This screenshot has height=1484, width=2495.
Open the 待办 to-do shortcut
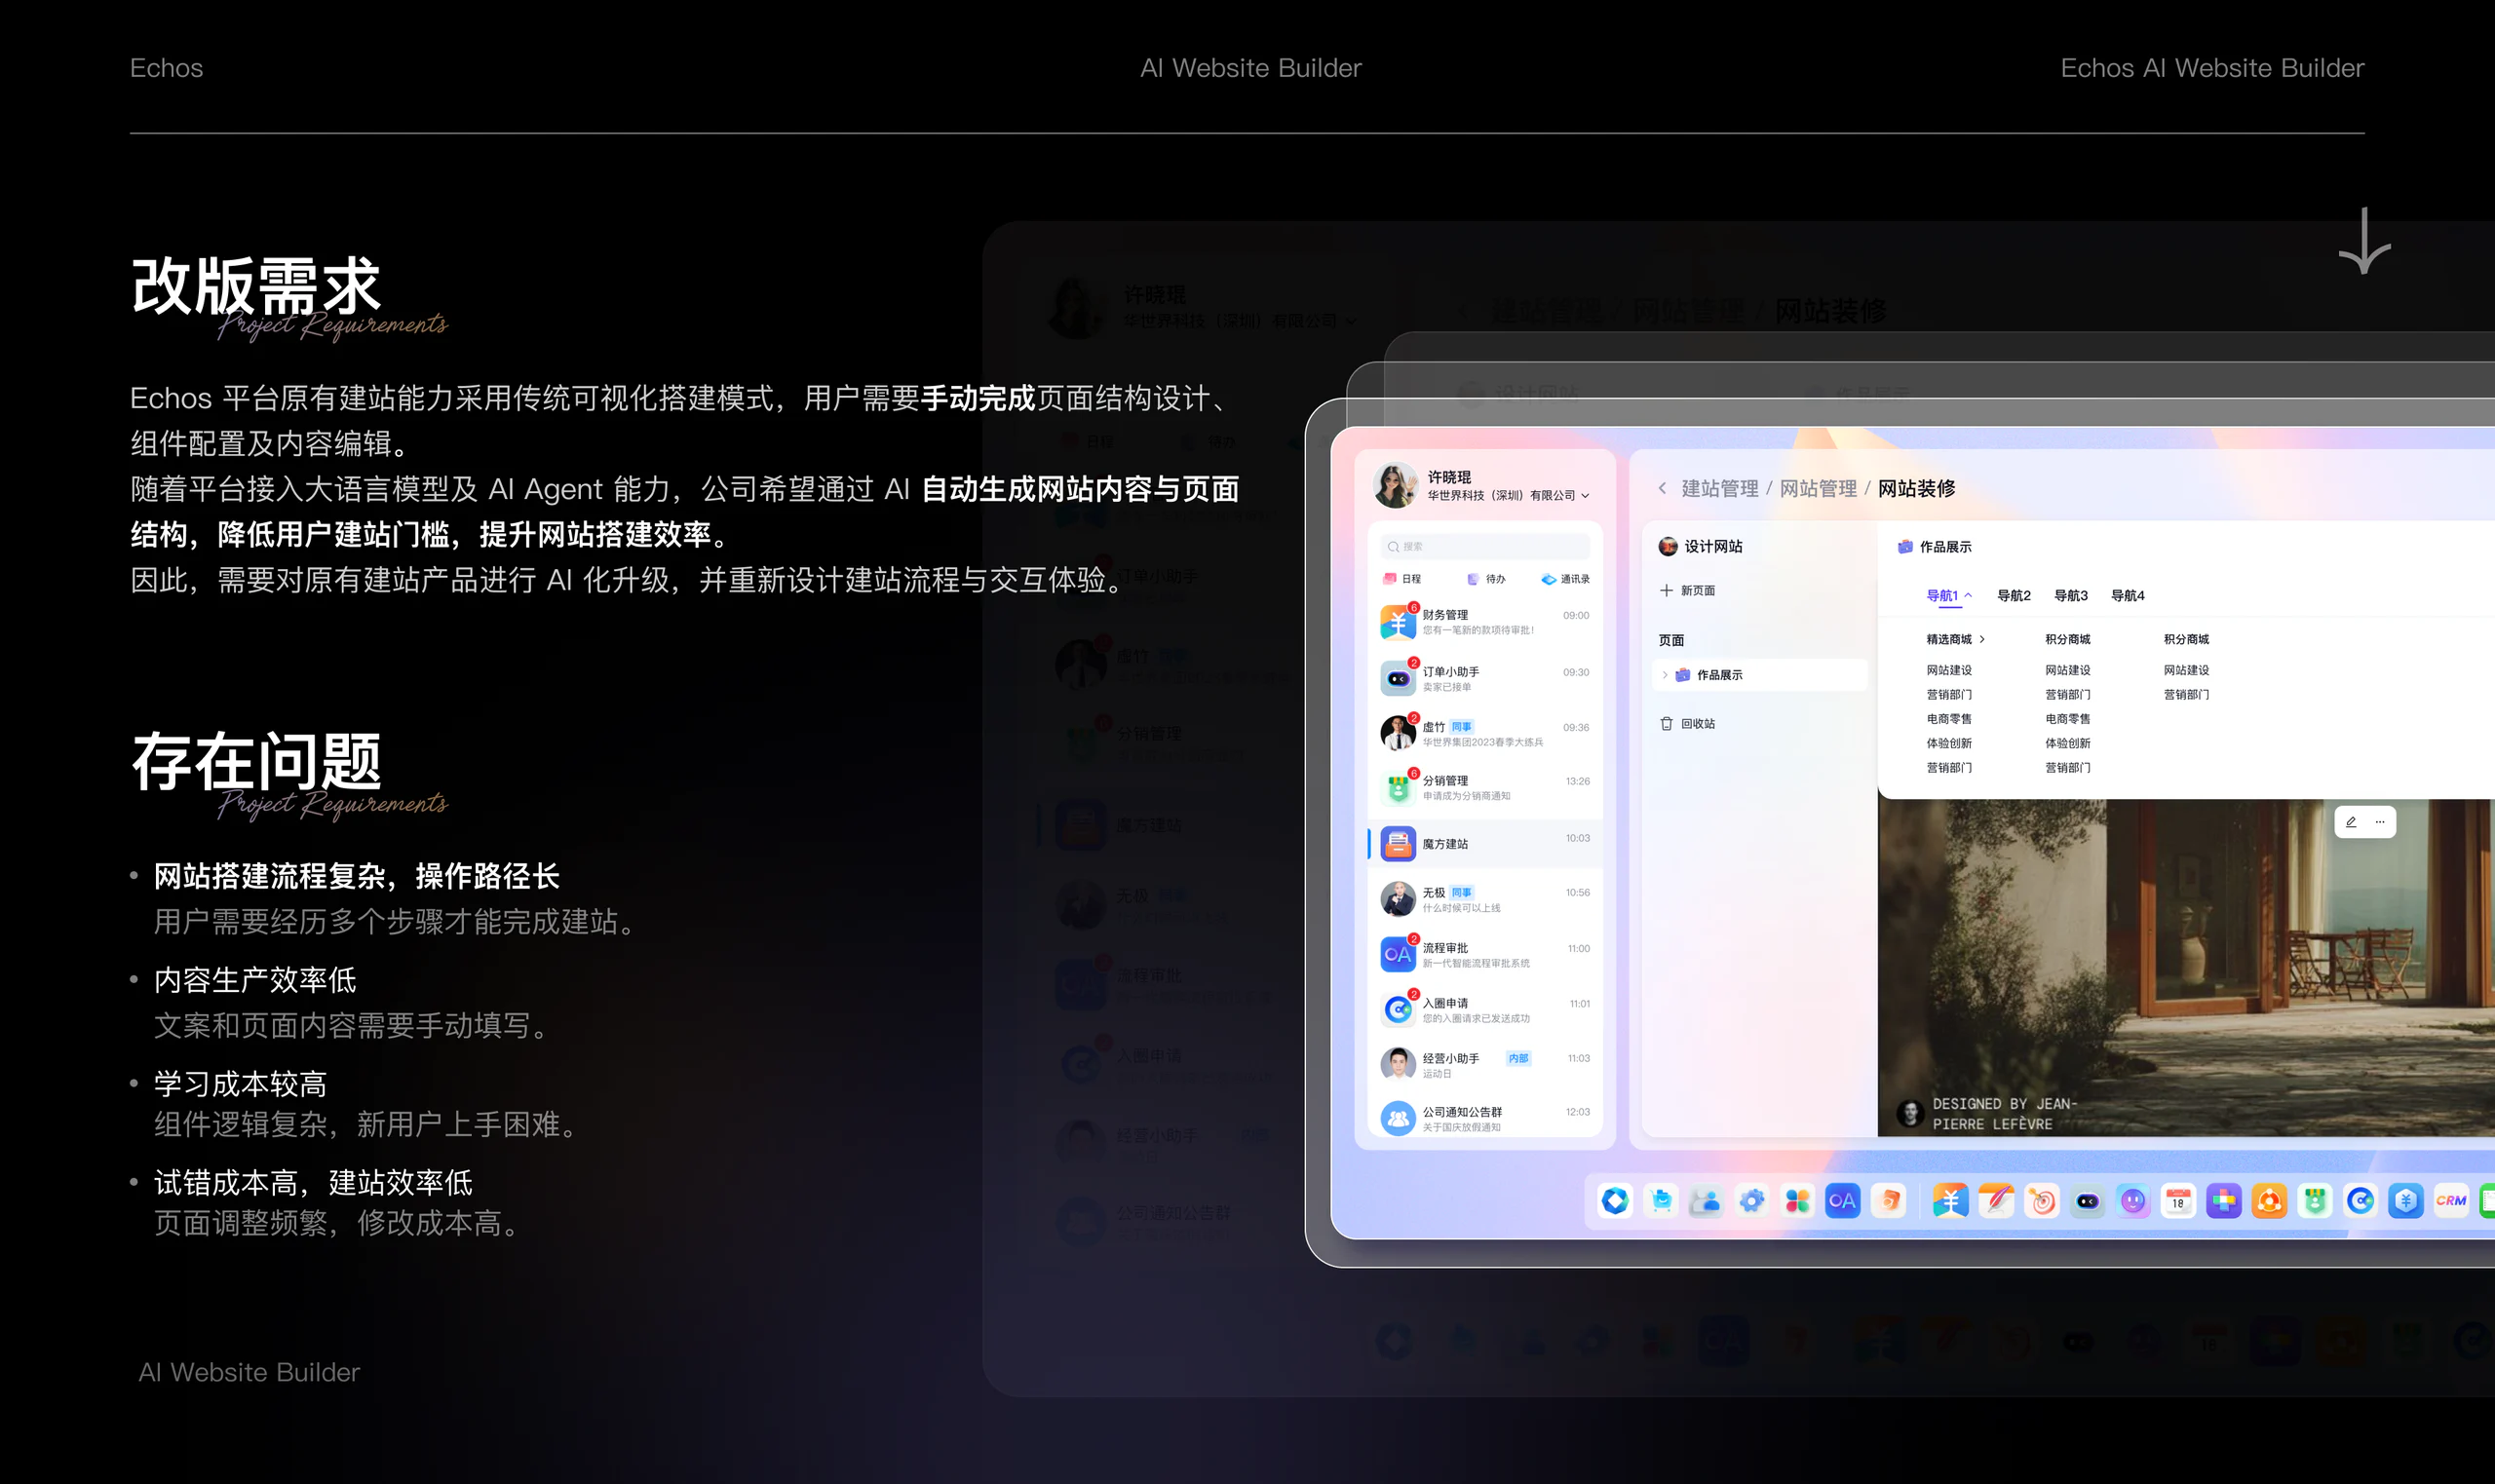[1486, 579]
